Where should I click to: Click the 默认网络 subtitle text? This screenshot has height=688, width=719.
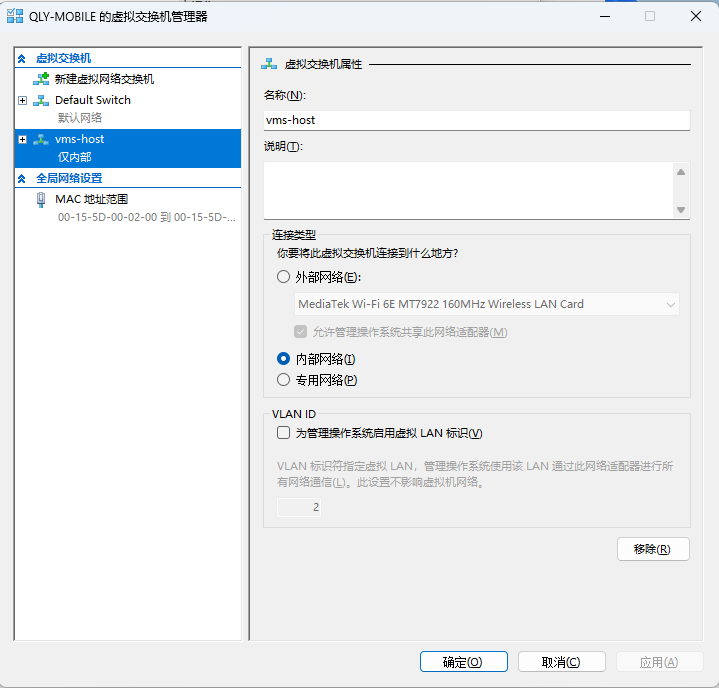pyautogui.click(x=80, y=118)
